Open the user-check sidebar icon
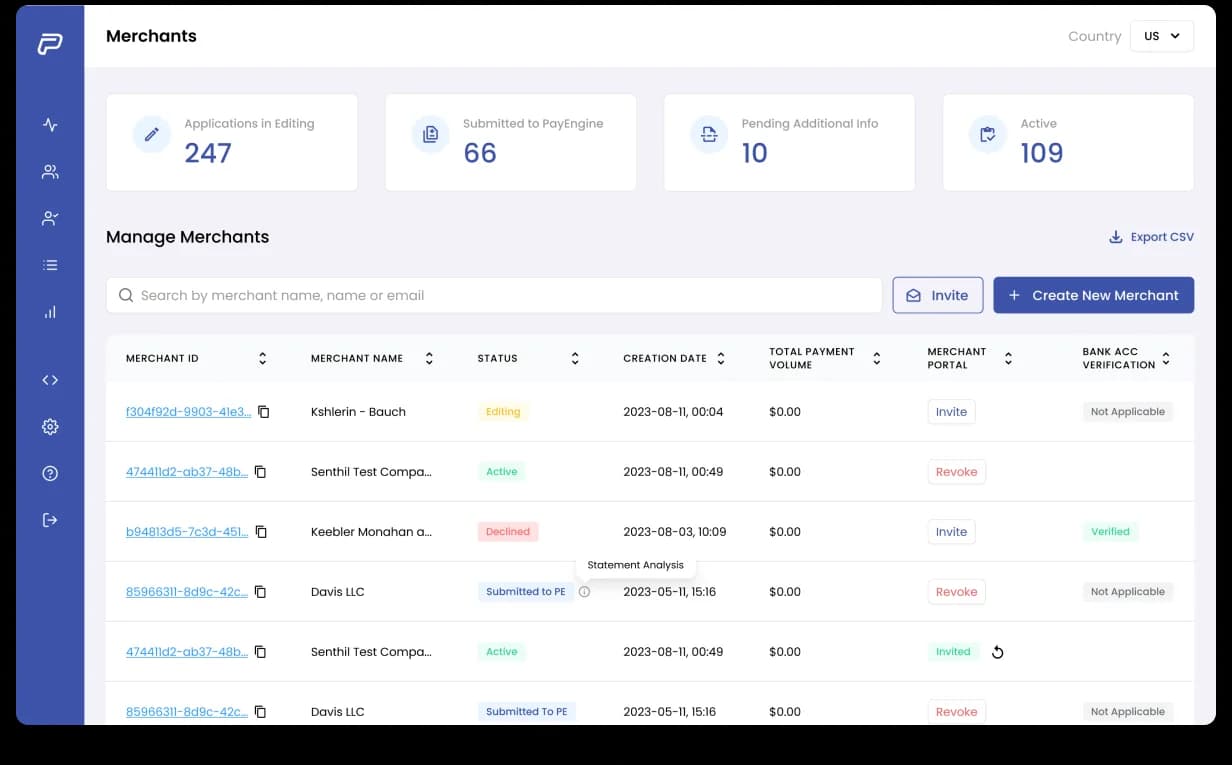This screenshot has height=765, width=1232. tap(50, 218)
